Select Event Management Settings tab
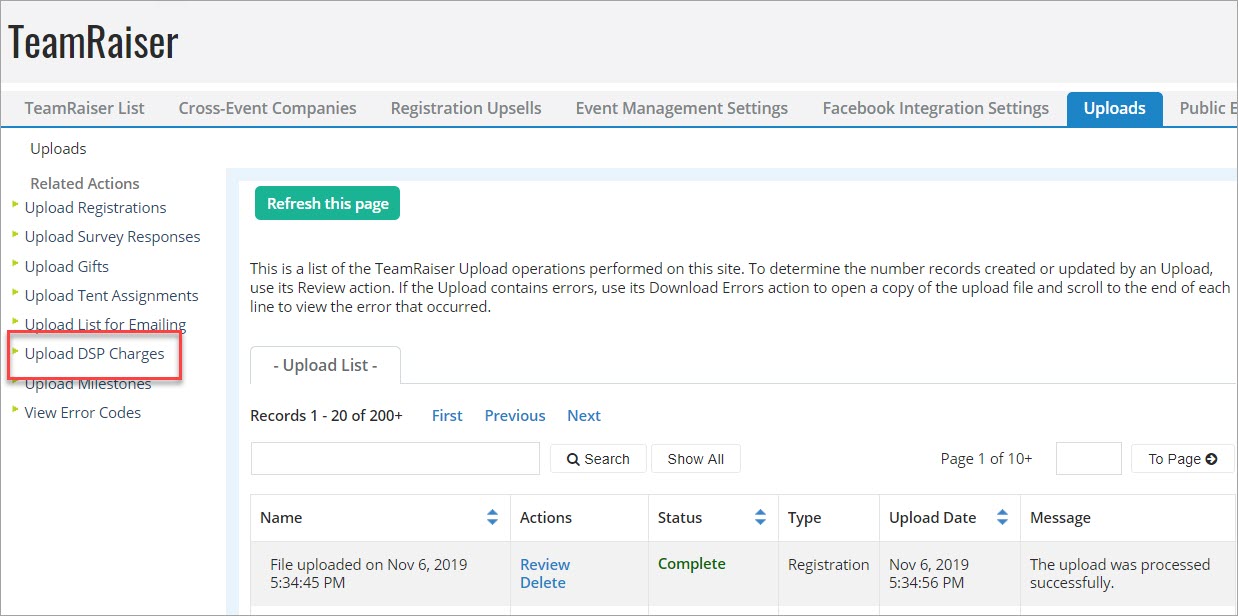1238x616 pixels. pos(681,108)
